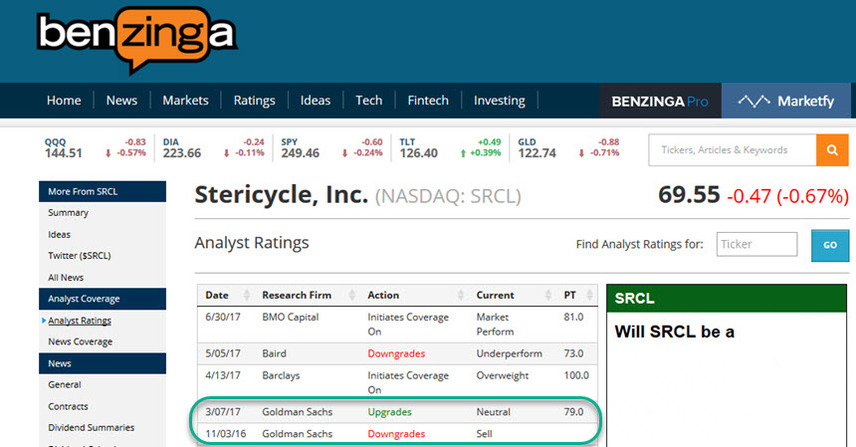Focus the Tickers, Articles & Keywords search box
The height and width of the screenshot is (447, 856).
click(x=733, y=150)
